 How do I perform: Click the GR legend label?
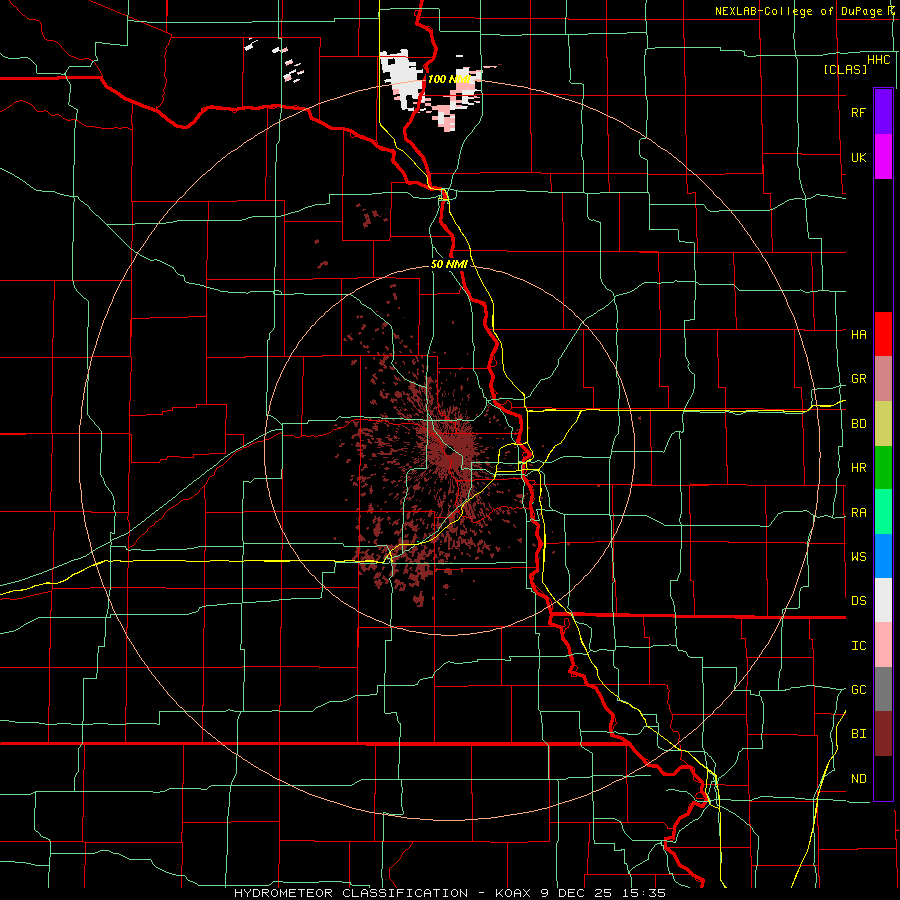858,379
